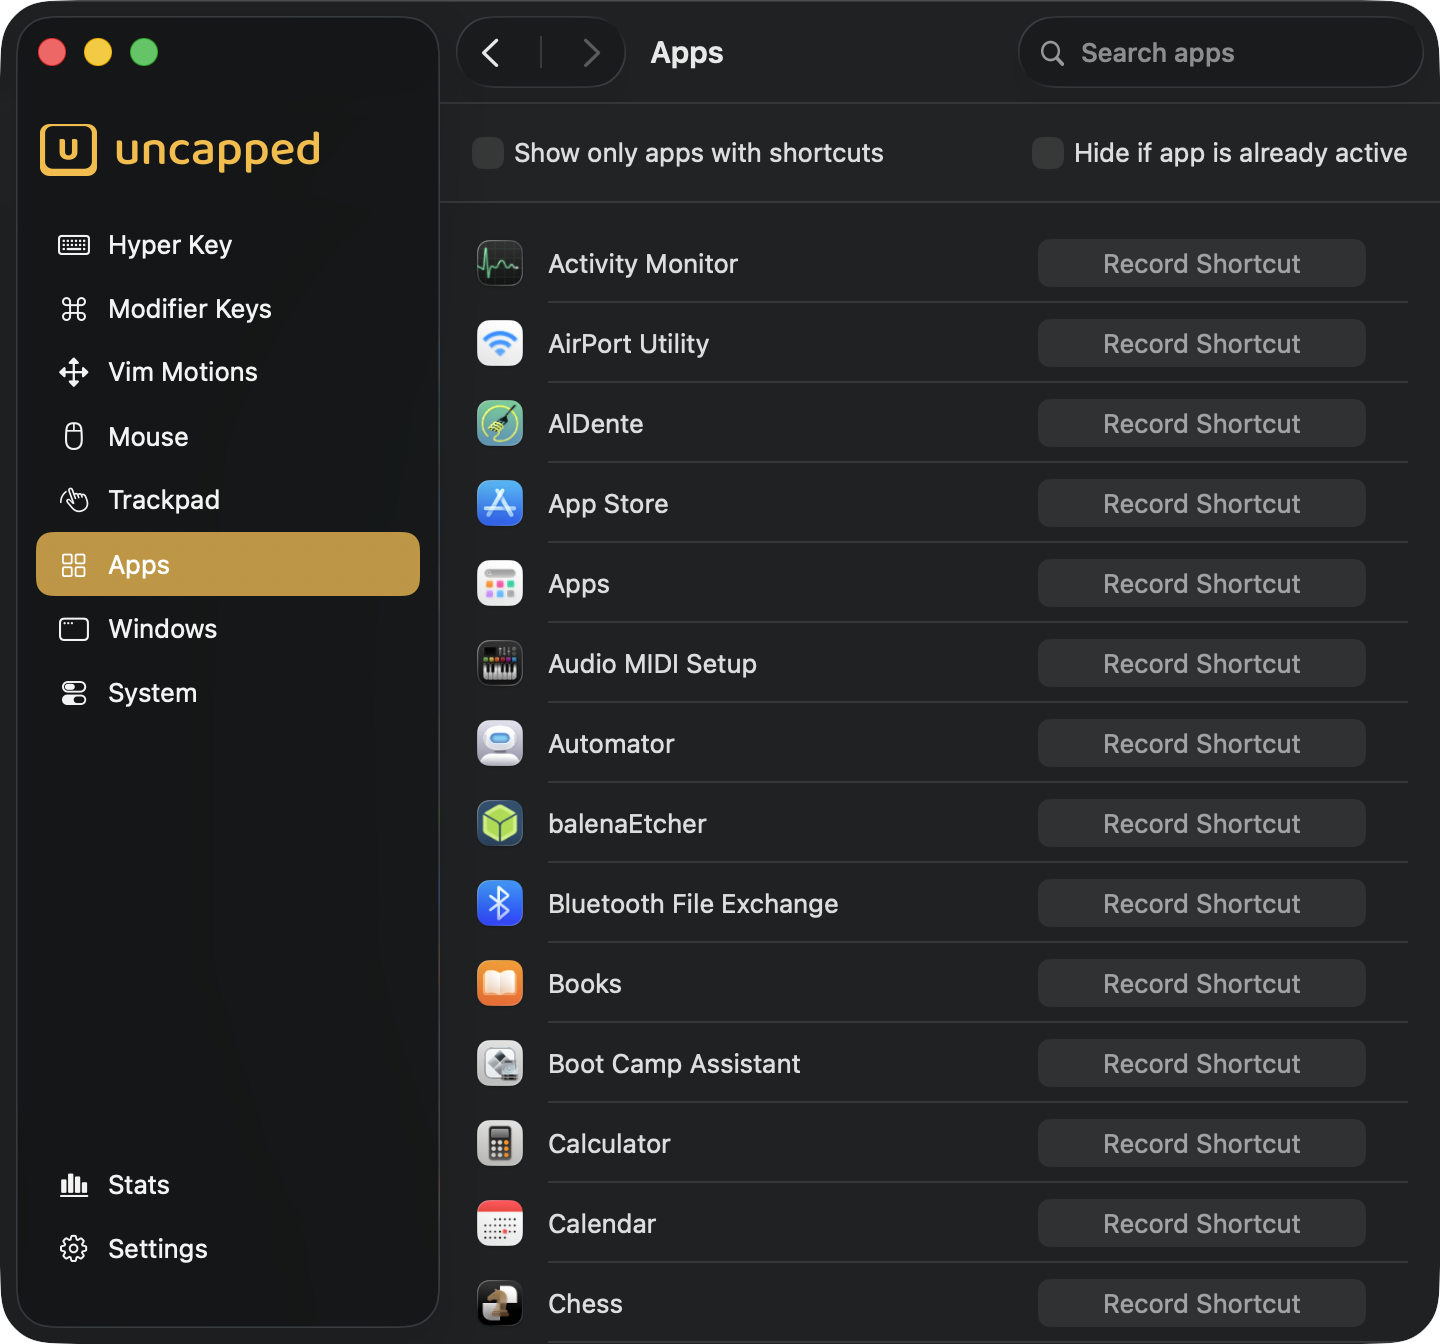Click the Bluetooth File Exchange icon
The image size is (1440, 1344).
coord(500,903)
